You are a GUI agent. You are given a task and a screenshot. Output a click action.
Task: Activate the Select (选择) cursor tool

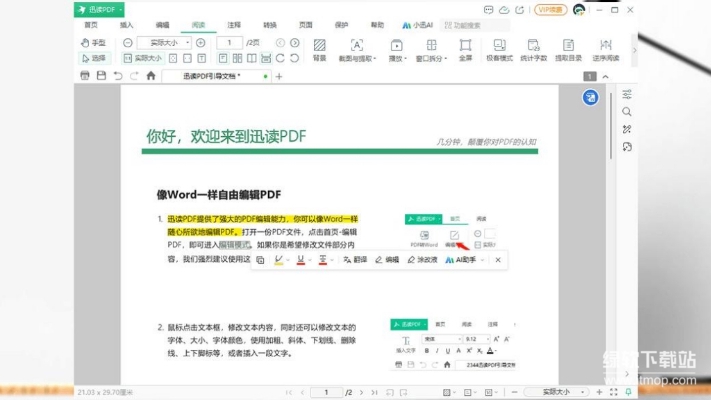pyautogui.click(x=93, y=58)
